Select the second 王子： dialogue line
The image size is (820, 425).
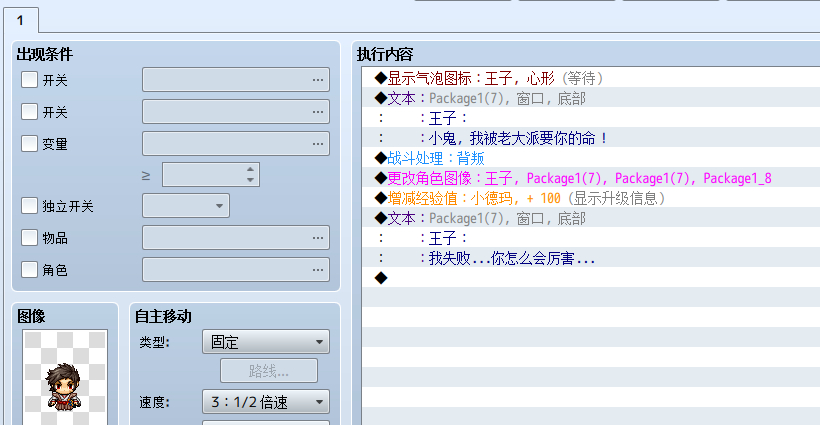[x=591, y=238]
